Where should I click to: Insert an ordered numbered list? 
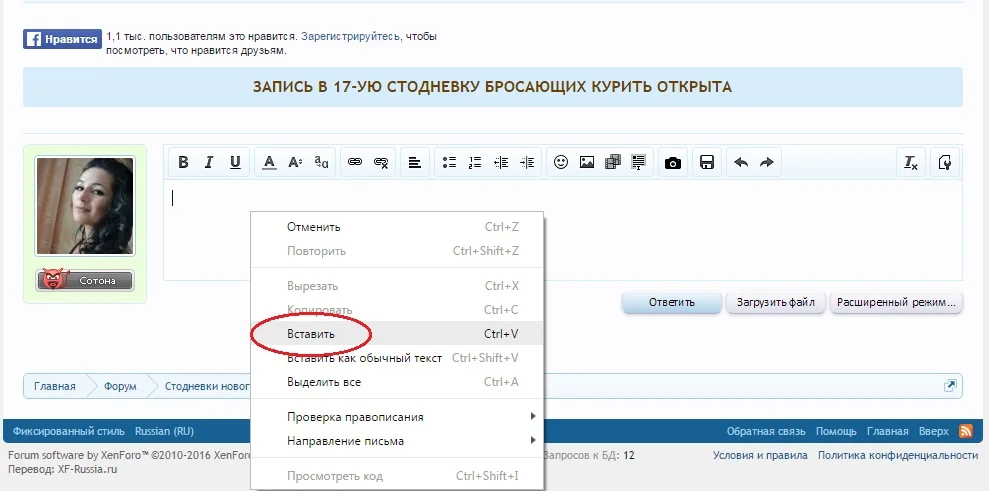(x=475, y=162)
